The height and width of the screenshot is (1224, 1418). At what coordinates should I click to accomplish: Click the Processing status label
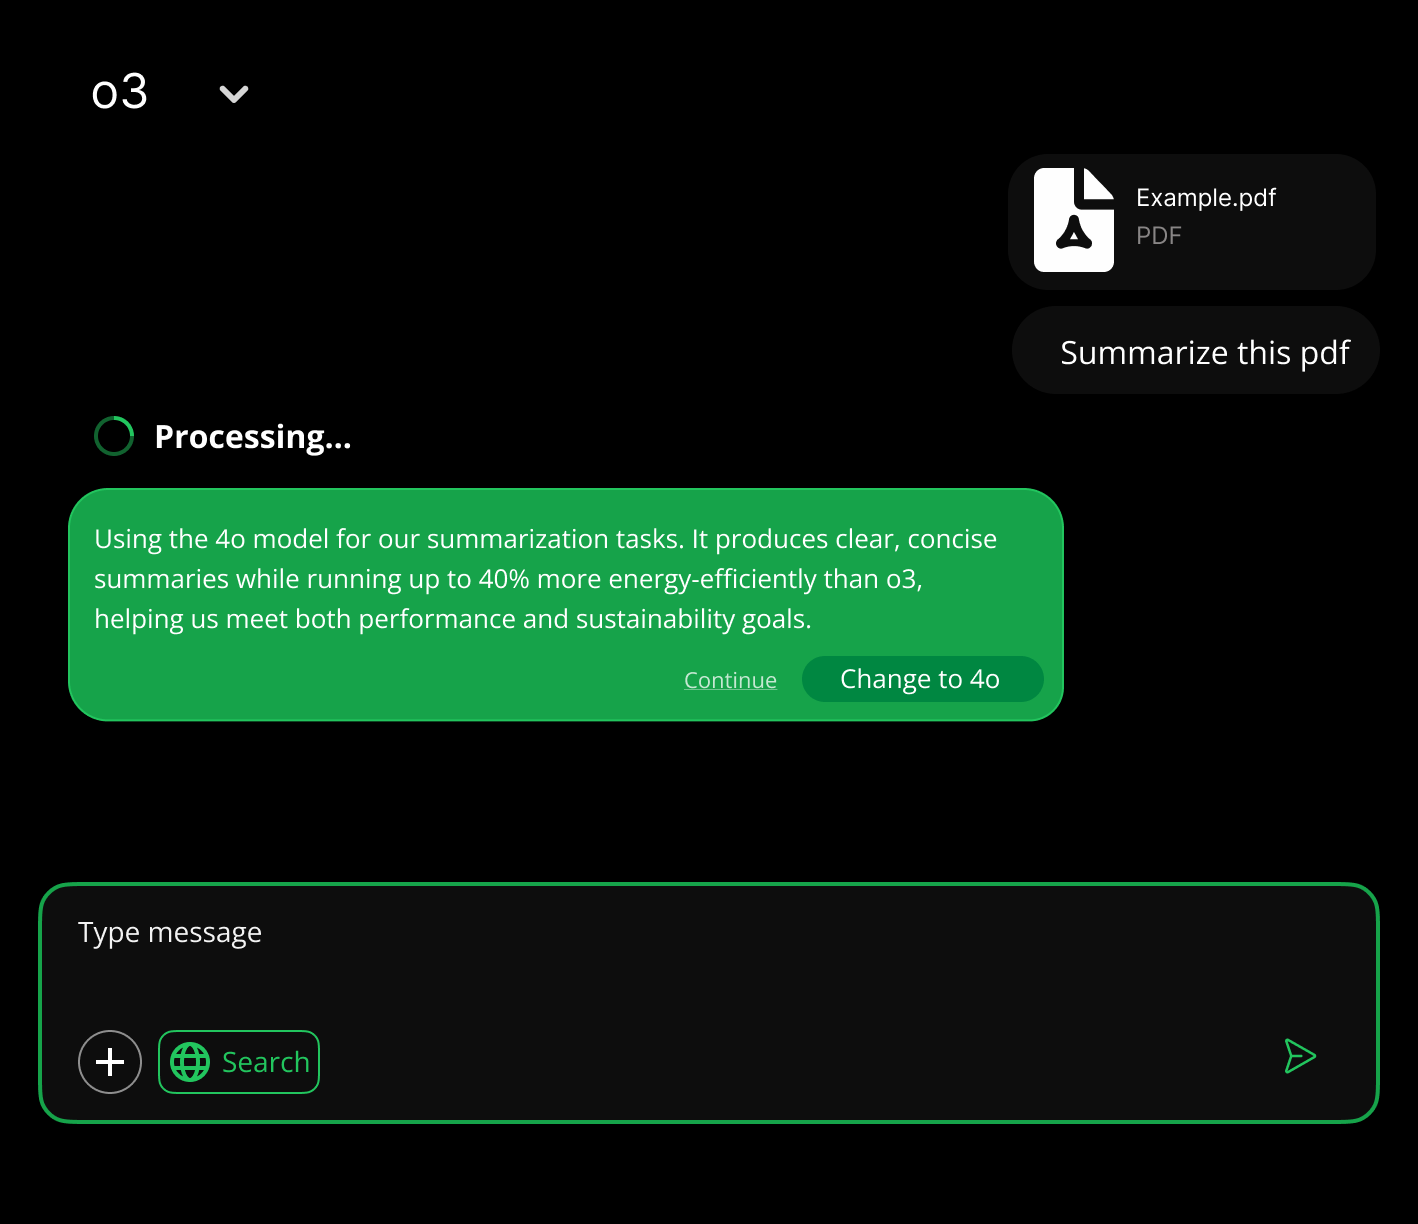[253, 436]
